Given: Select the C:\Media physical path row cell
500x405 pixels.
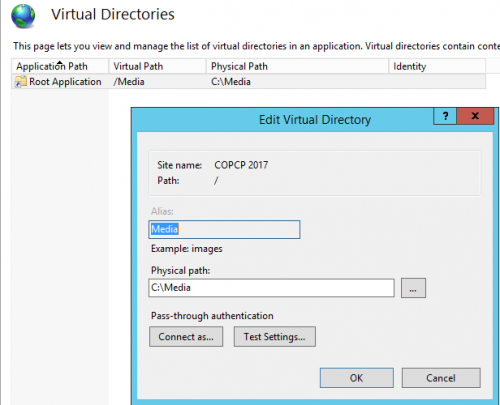Looking at the screenshot, I should click(231, 82).
